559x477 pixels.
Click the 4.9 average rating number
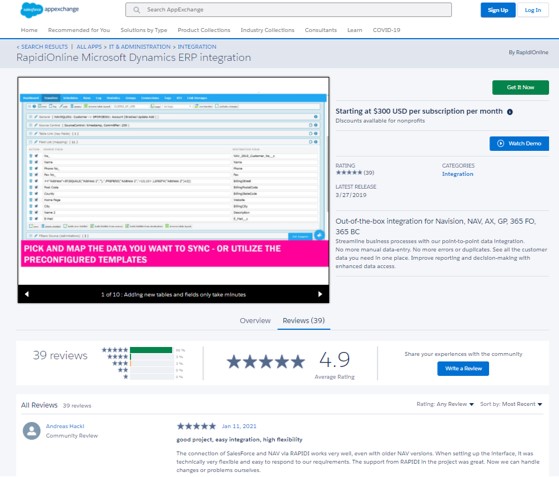pyautogui.click(x=334, y=359)
